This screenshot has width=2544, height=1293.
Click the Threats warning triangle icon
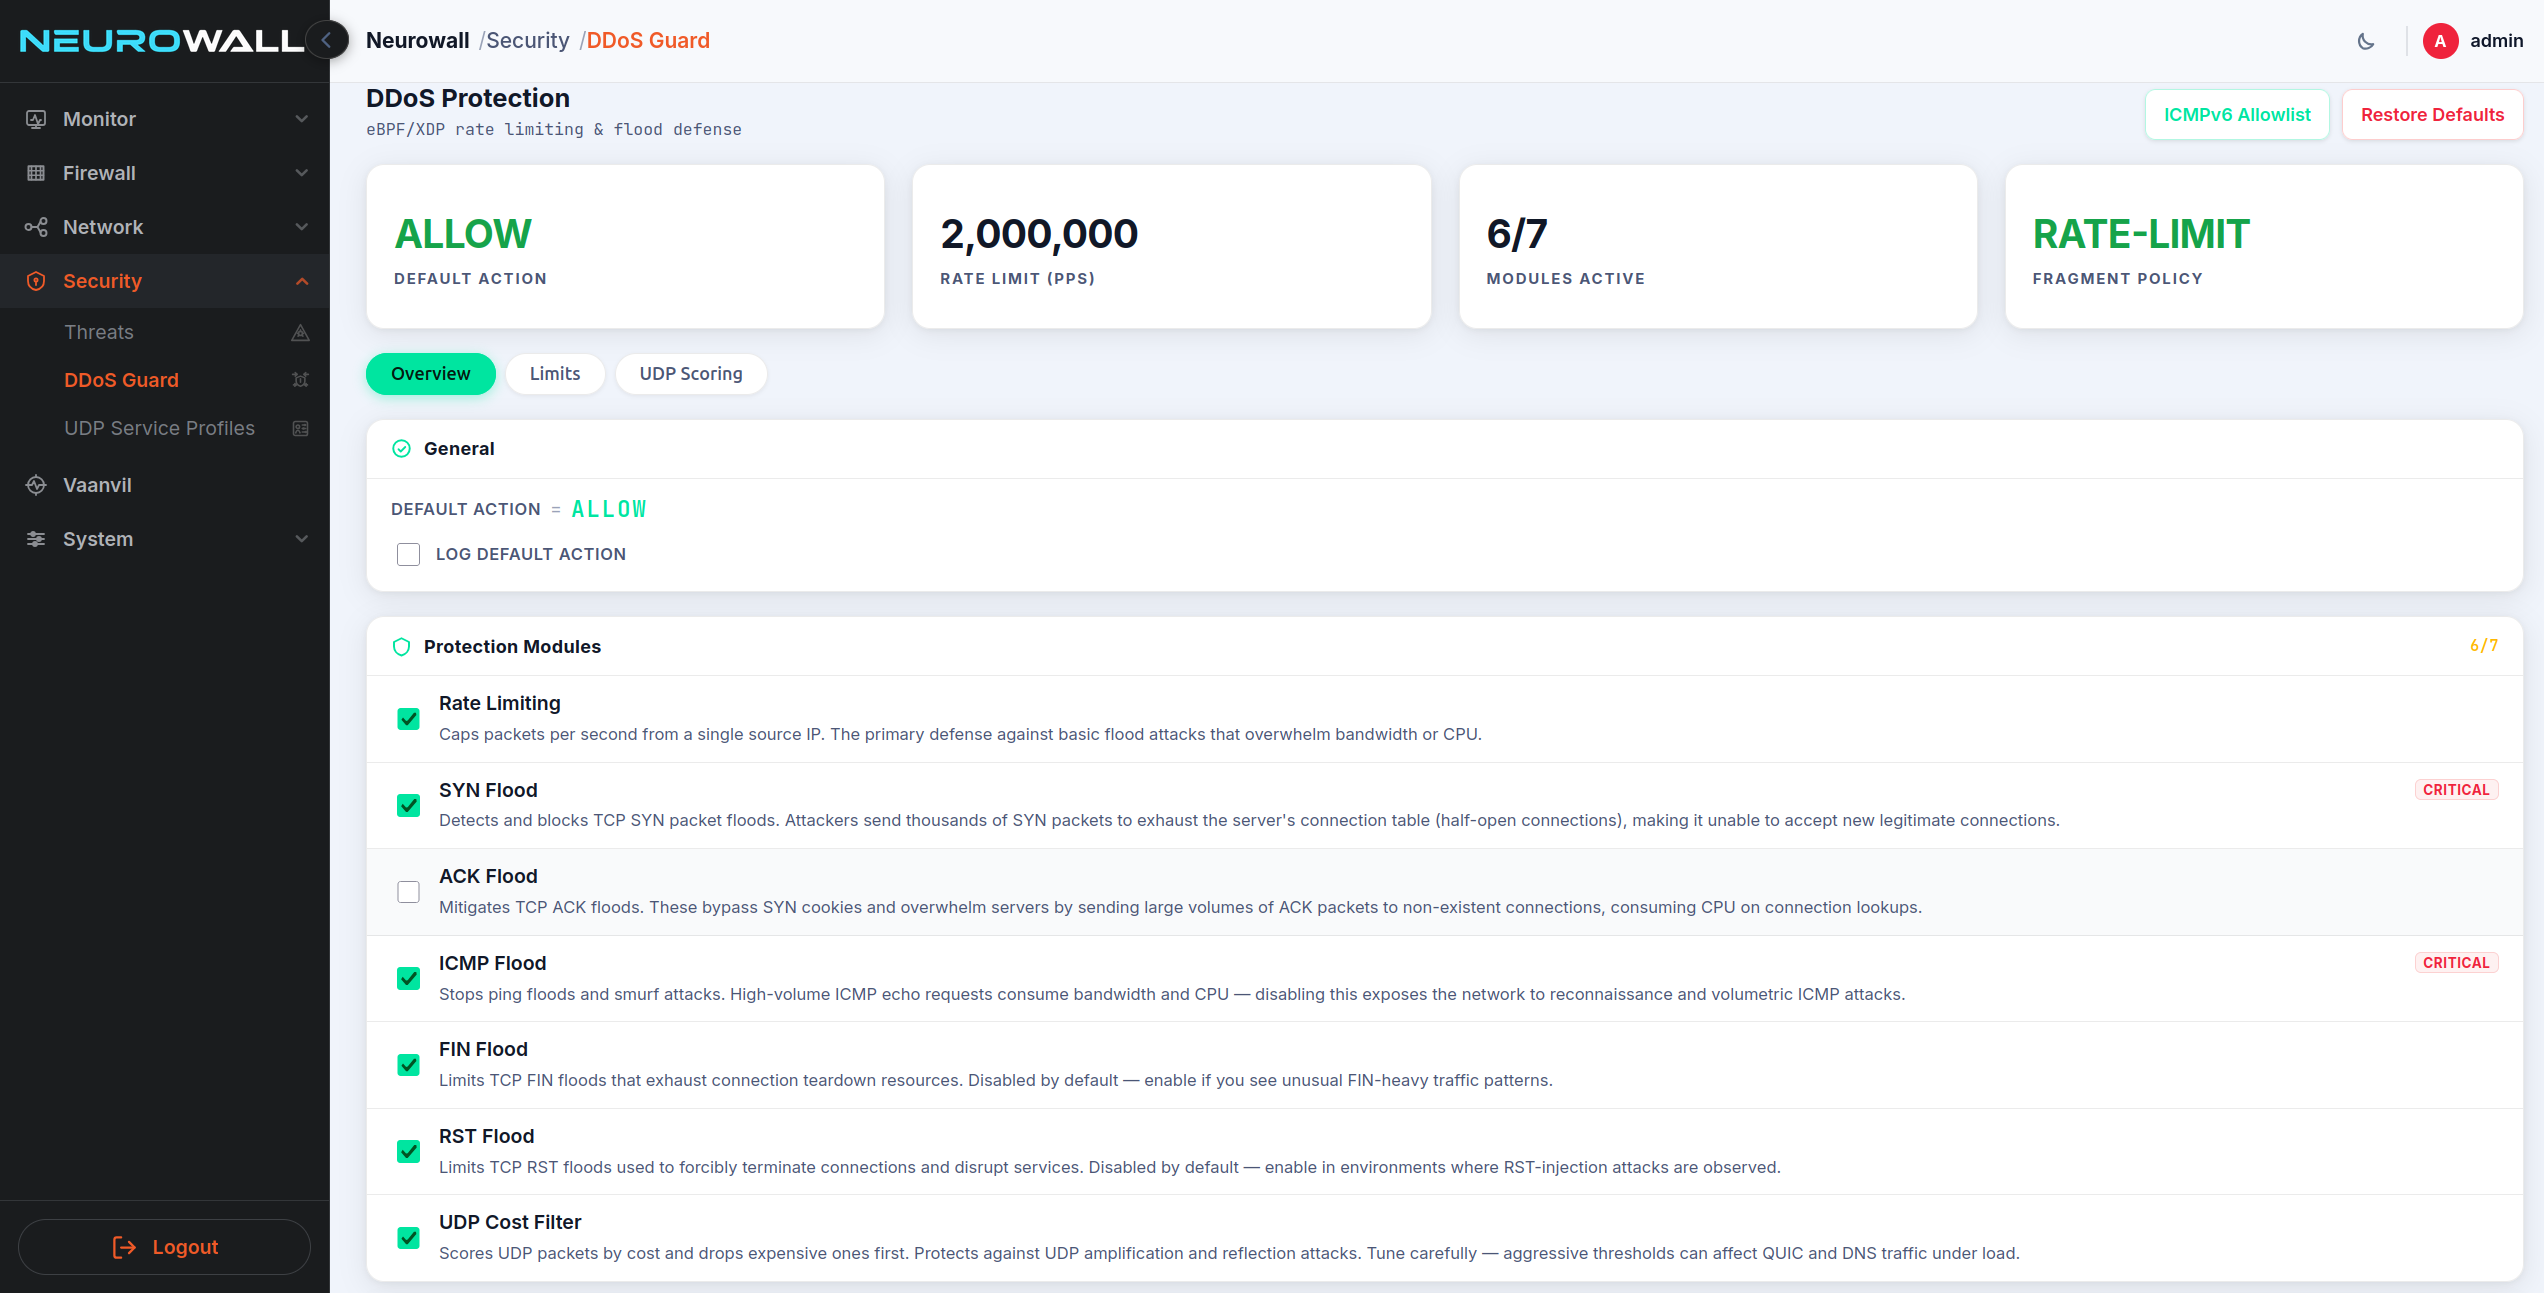pyautogui.click(x=300, y=332)
